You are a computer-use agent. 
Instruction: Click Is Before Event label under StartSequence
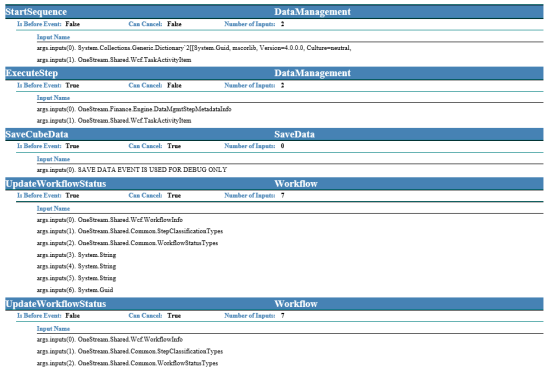pyautogui.click(x=39, y=24)
